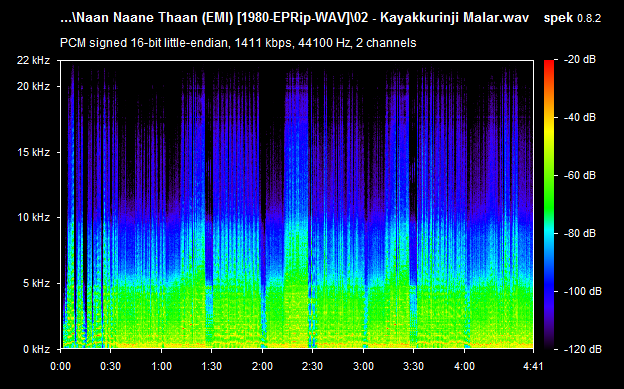Click the -60 dB legend label

pyautogui.click(x=580, y=175)
